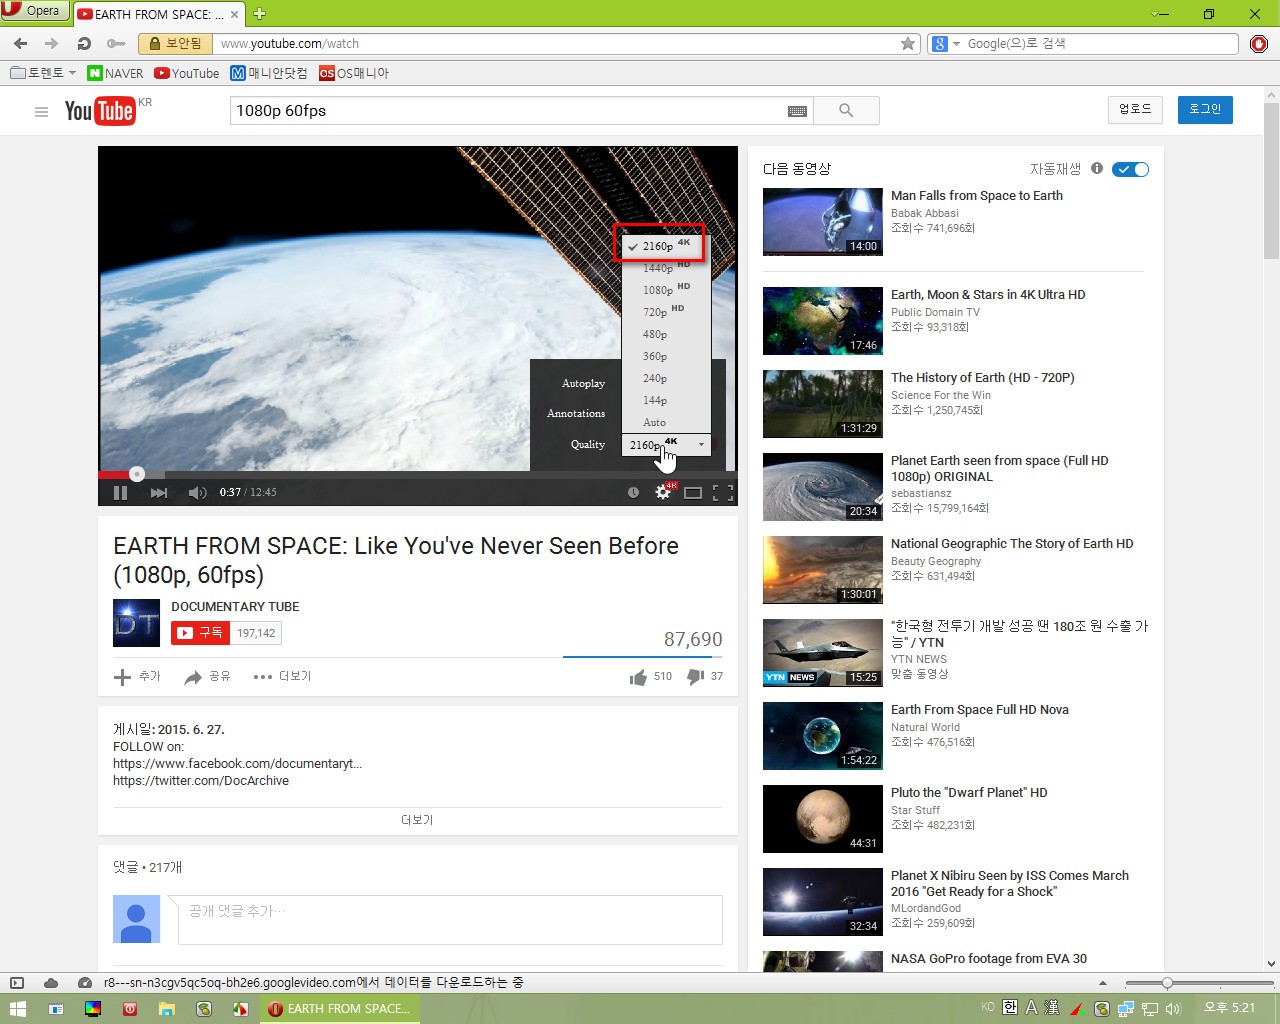Image resolution: width=1280 pixels, height=1024 pixels.
Task: Adjust the browser zoom slider
Action: (x=1167, y=983)
